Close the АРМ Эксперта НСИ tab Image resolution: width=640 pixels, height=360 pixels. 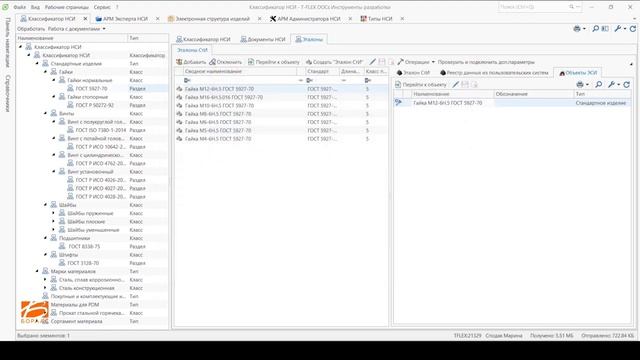(158, 19)
